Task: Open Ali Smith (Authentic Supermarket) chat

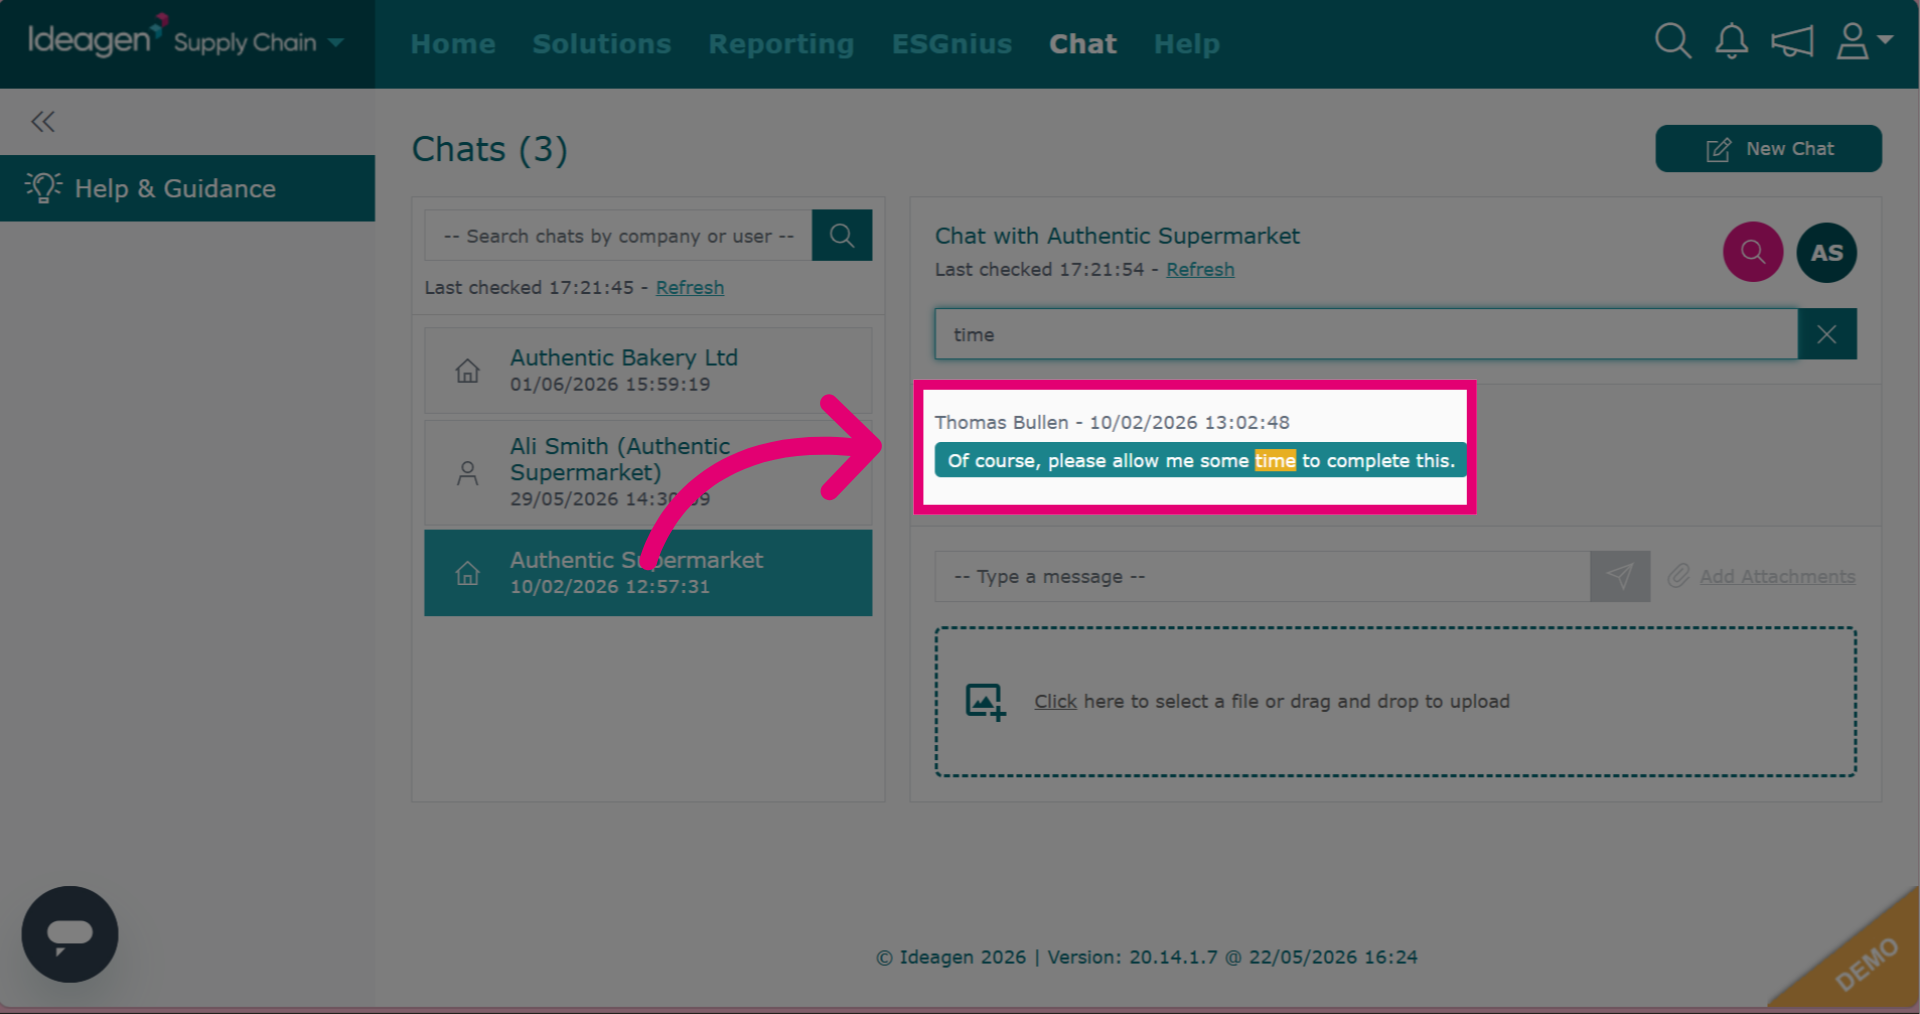Action: [x=648, y=472]
